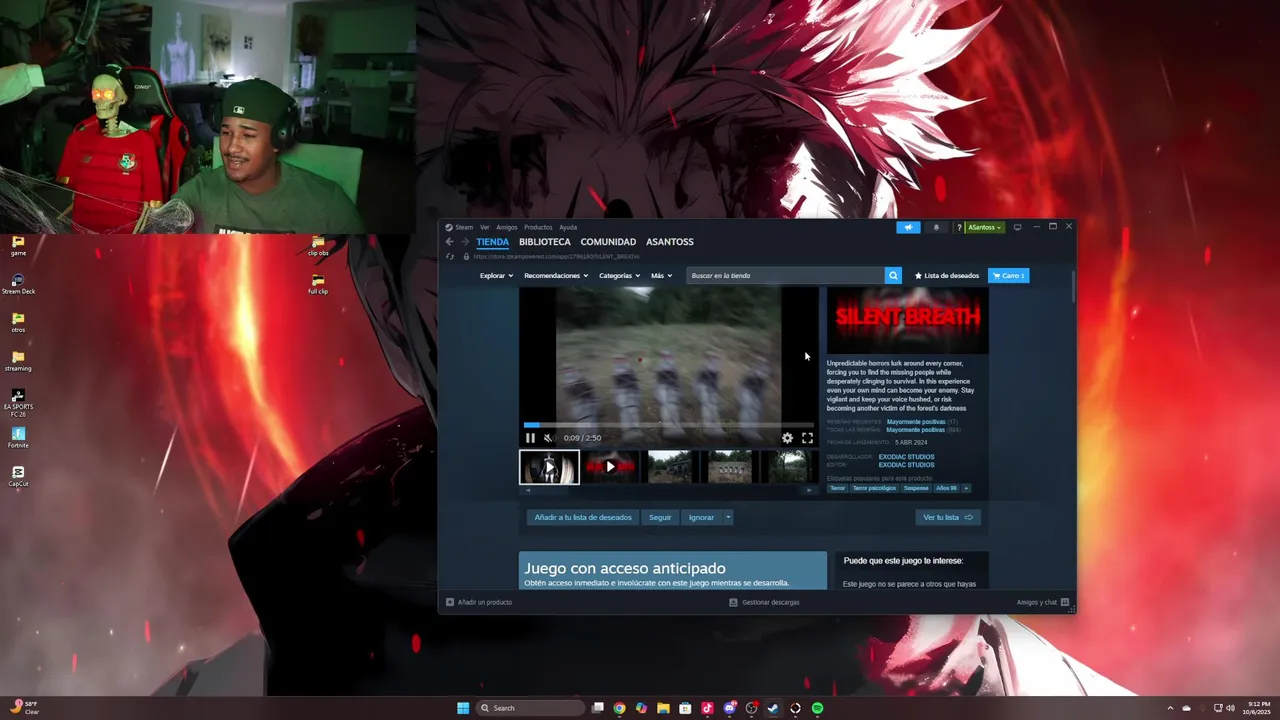Open EXODIAC STUDIOS developer link
This screenshot has height=720, width=1280.
[x=906, y=457]
